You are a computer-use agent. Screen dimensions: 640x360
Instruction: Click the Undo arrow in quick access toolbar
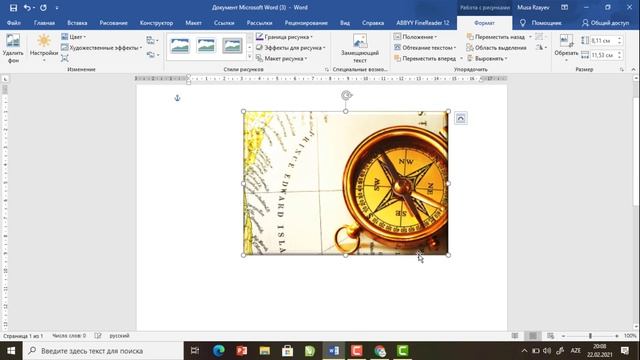click(x=27, y=7)
